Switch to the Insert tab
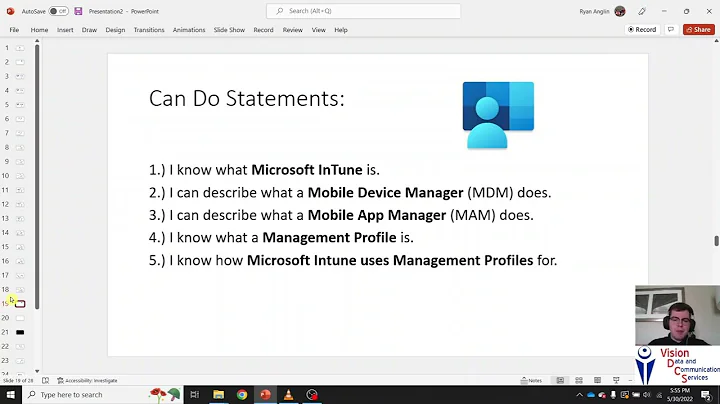 click(65, 30)
